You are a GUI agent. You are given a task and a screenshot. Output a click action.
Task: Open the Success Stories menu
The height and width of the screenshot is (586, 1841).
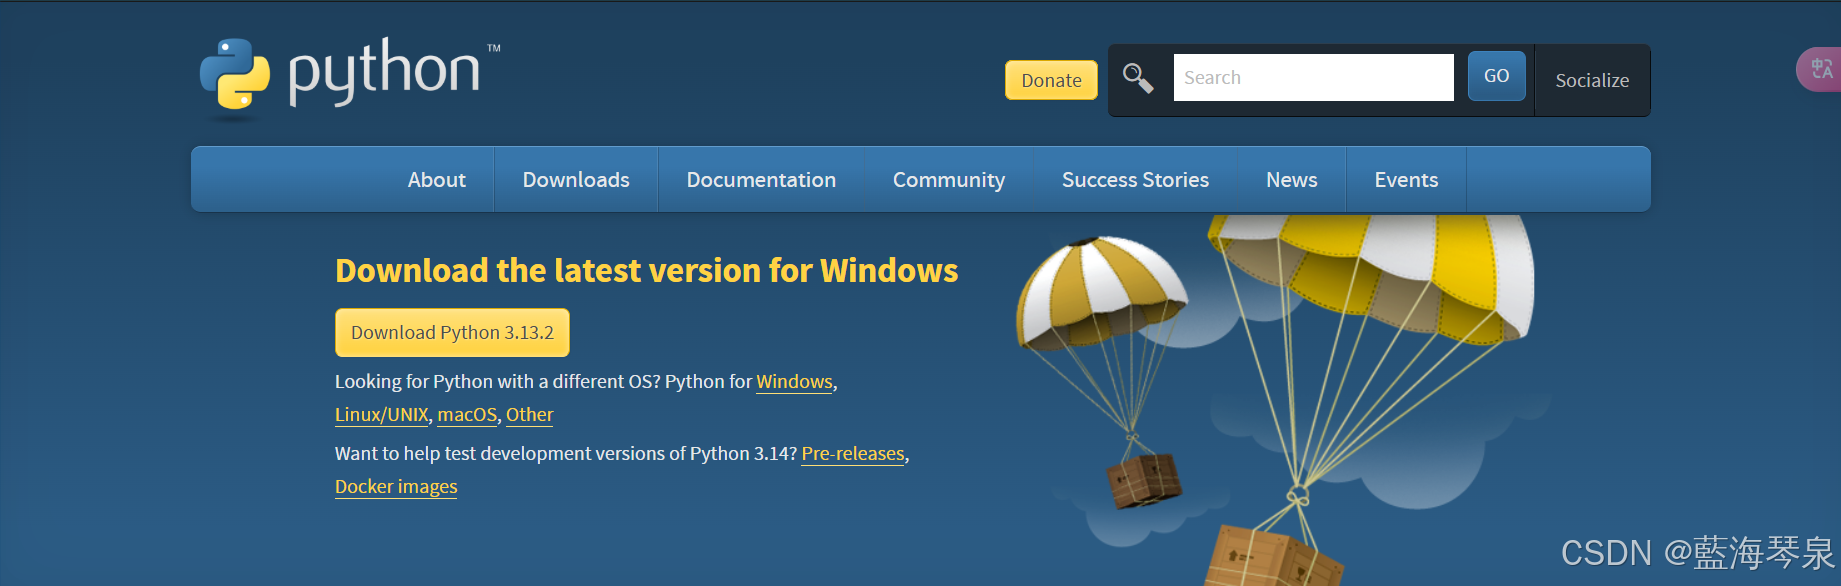pyautogui.click(x=1135, y=180)
